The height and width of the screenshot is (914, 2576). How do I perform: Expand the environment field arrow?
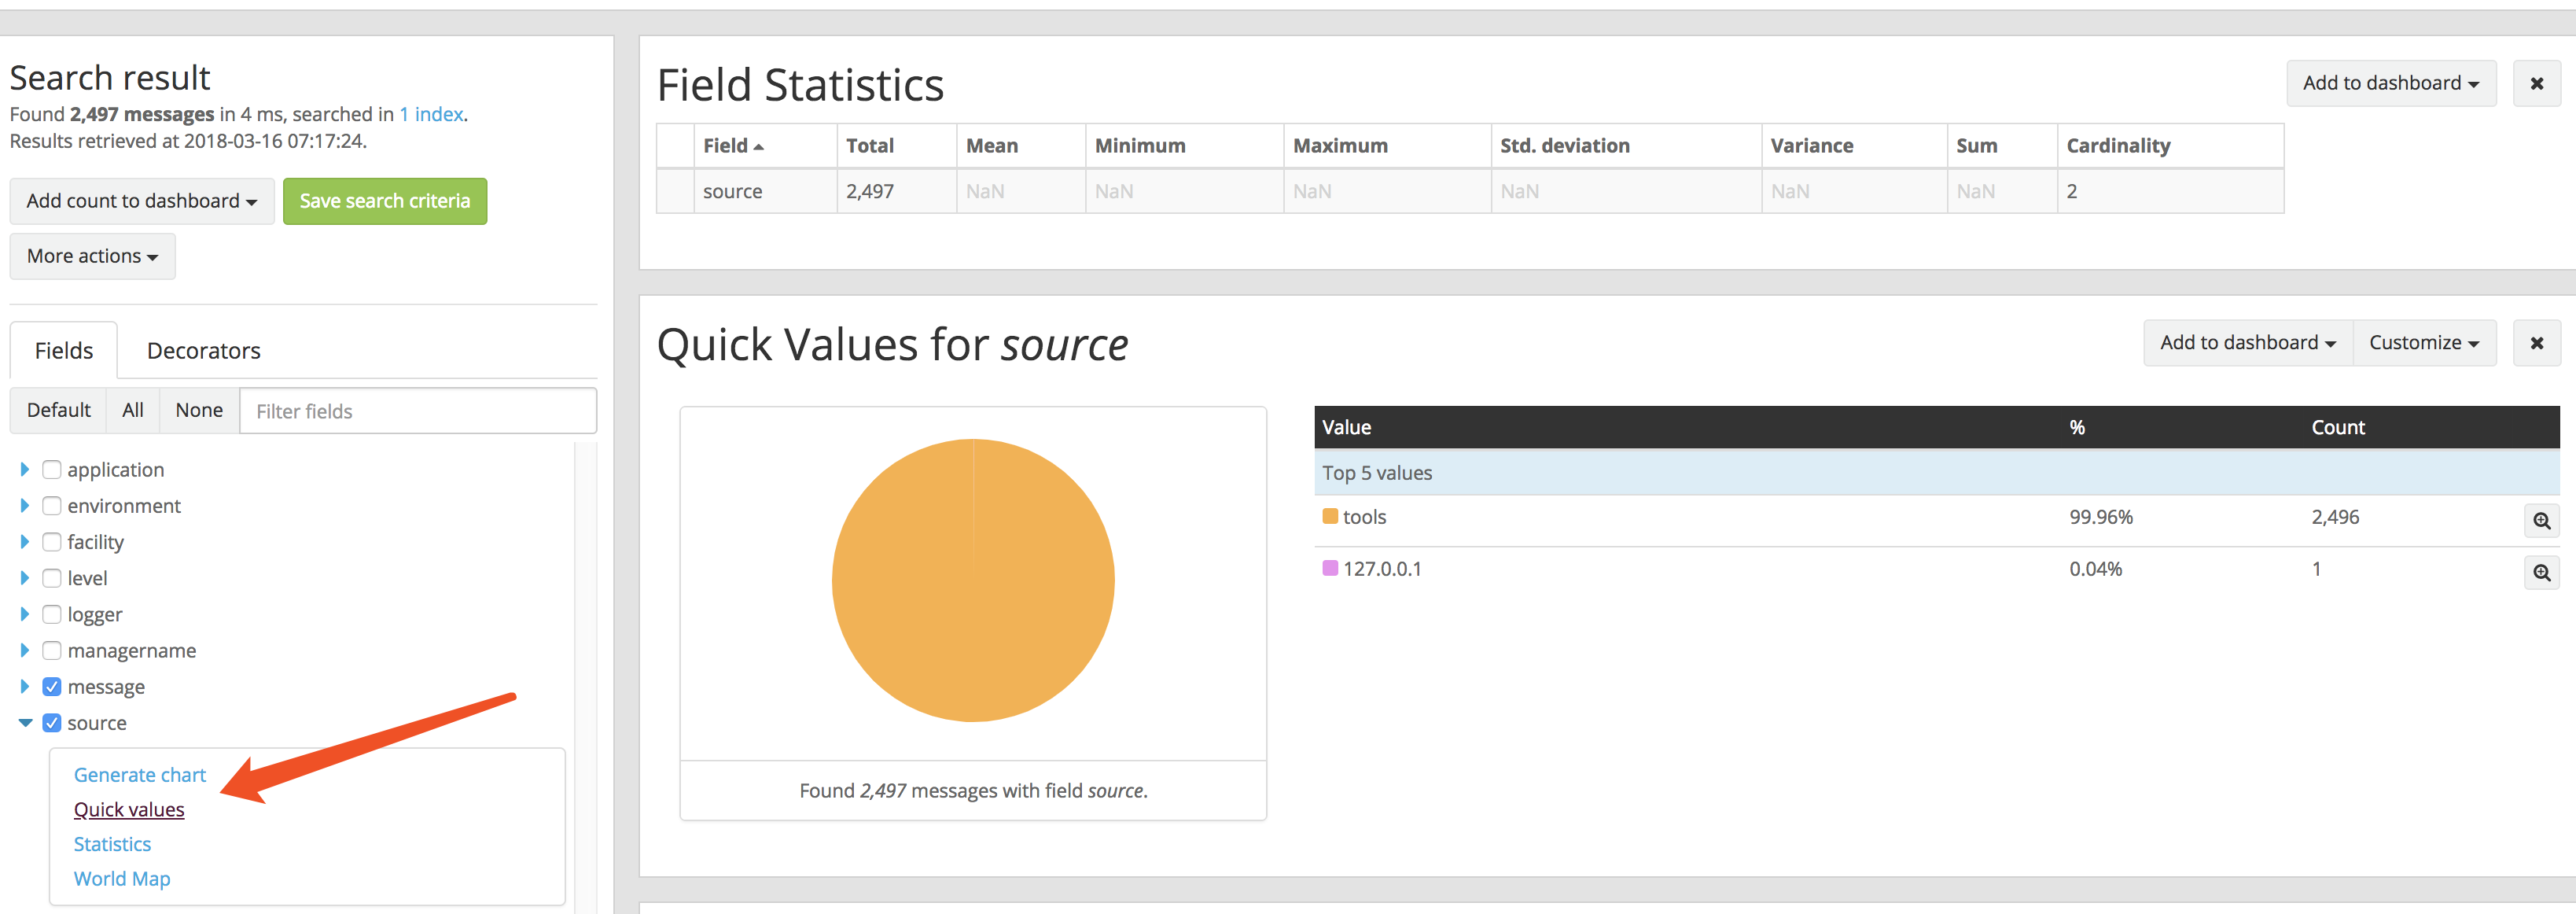click(25, 506)
